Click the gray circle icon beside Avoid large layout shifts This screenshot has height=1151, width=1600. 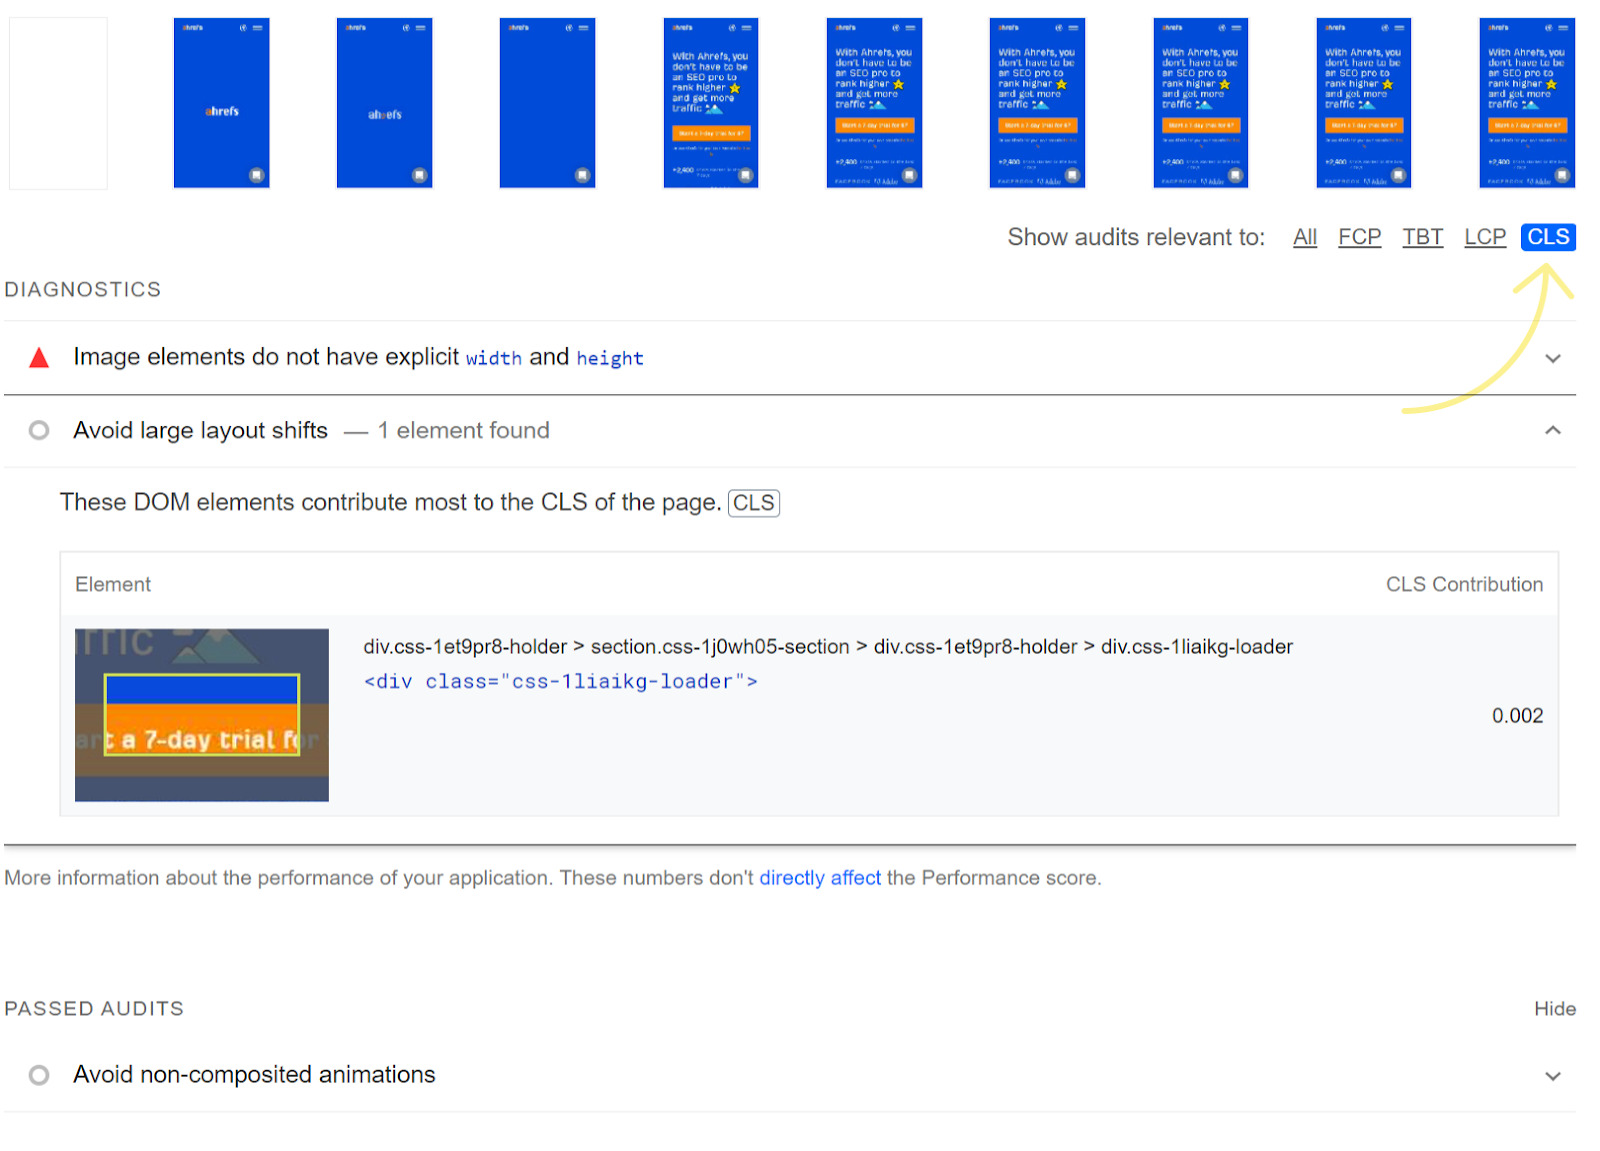pos(38,430)
